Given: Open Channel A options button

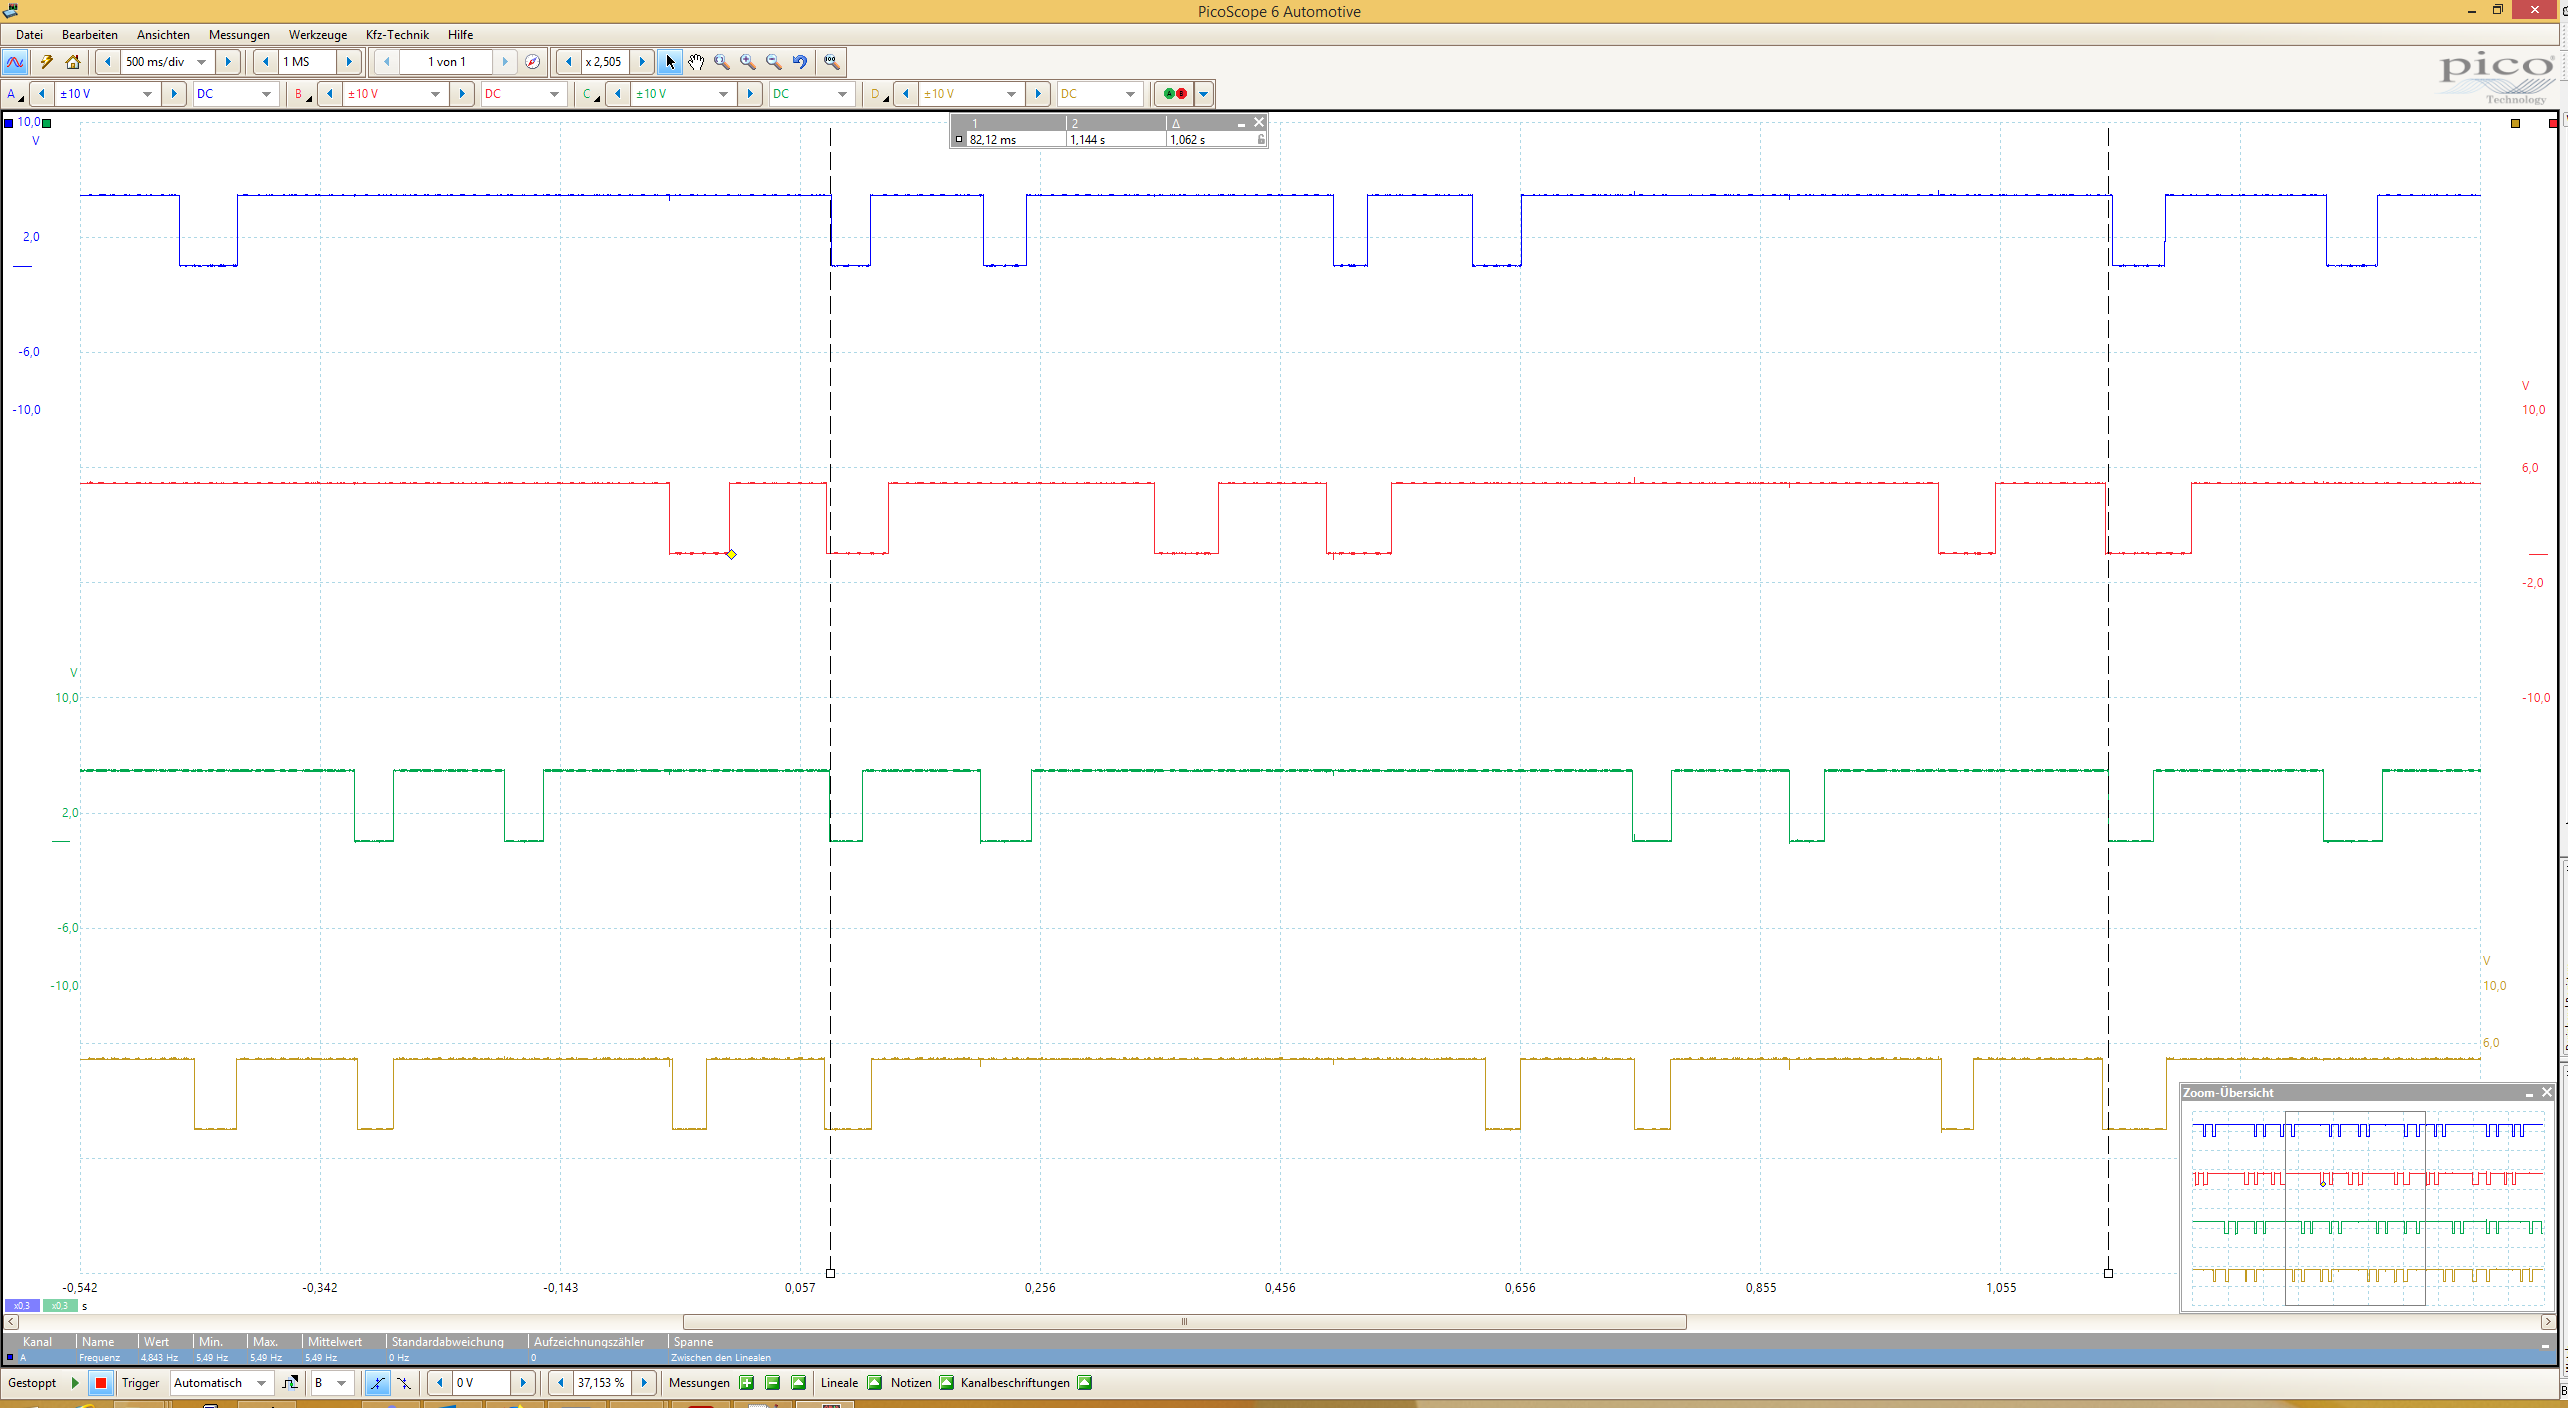Looking at the screenshot, I should [x=14, y=94].
